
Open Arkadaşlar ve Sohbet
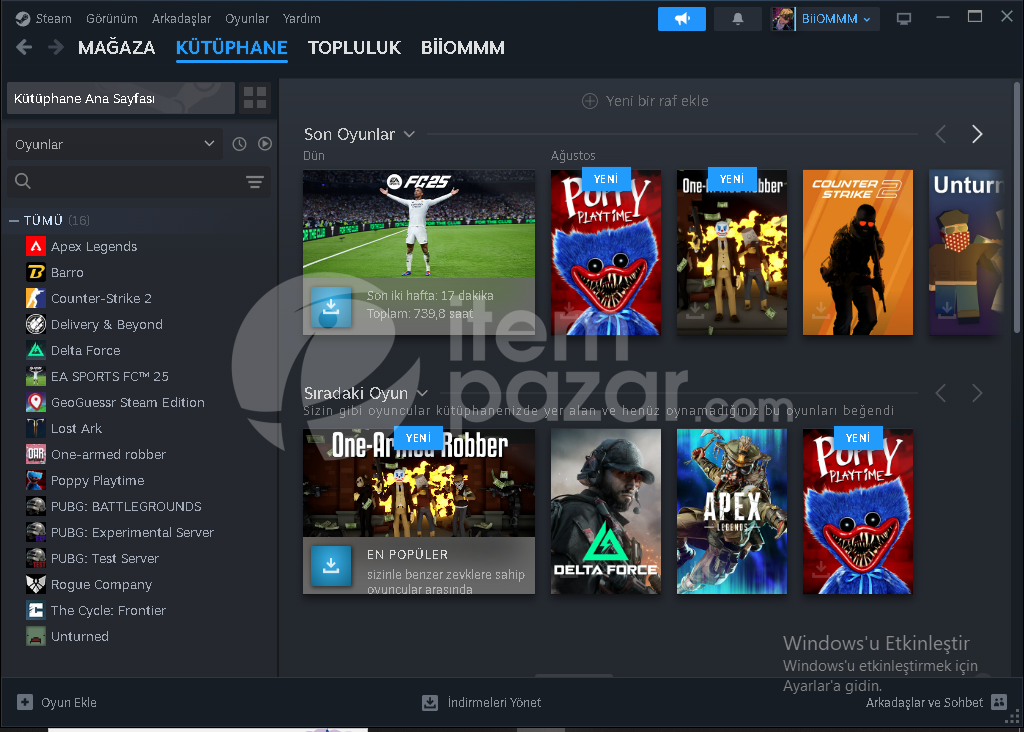point(924,703)
